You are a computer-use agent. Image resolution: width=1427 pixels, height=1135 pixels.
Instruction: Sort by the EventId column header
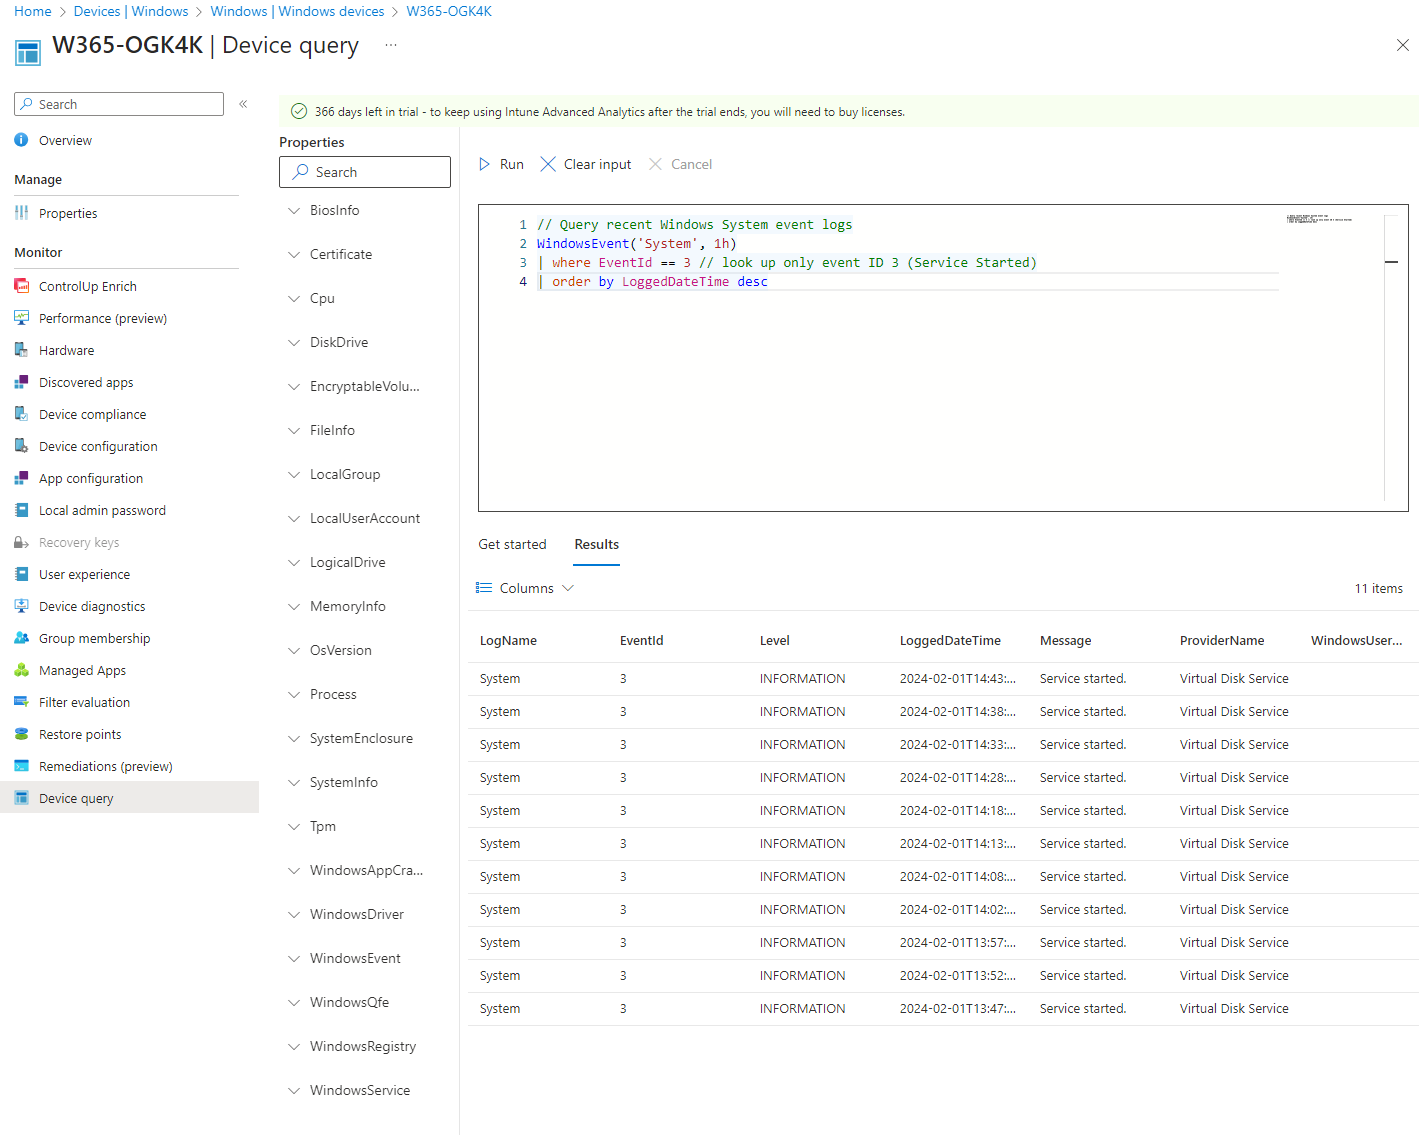coord(641,640)
